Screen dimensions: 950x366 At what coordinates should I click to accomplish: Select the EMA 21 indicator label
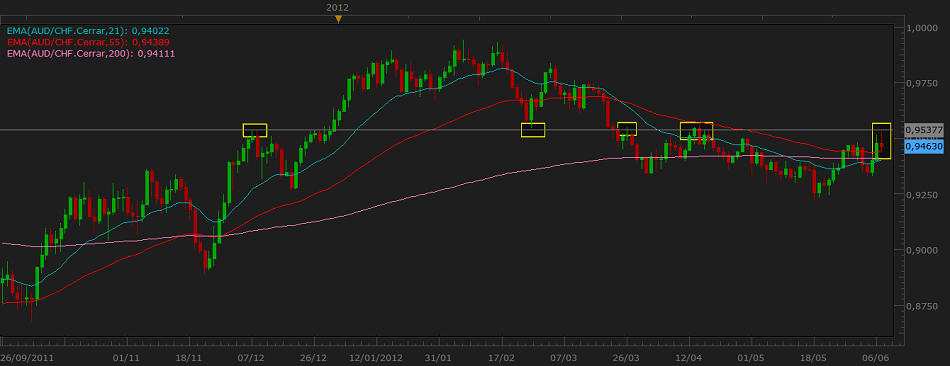click(x=88, y=31)
